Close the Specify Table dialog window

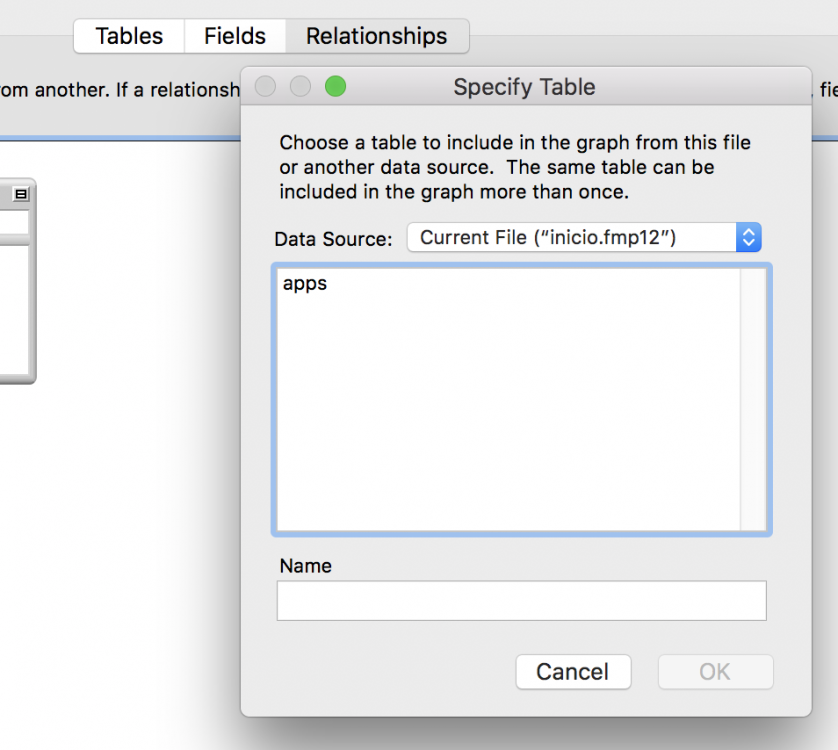click(x=265, y=87)
